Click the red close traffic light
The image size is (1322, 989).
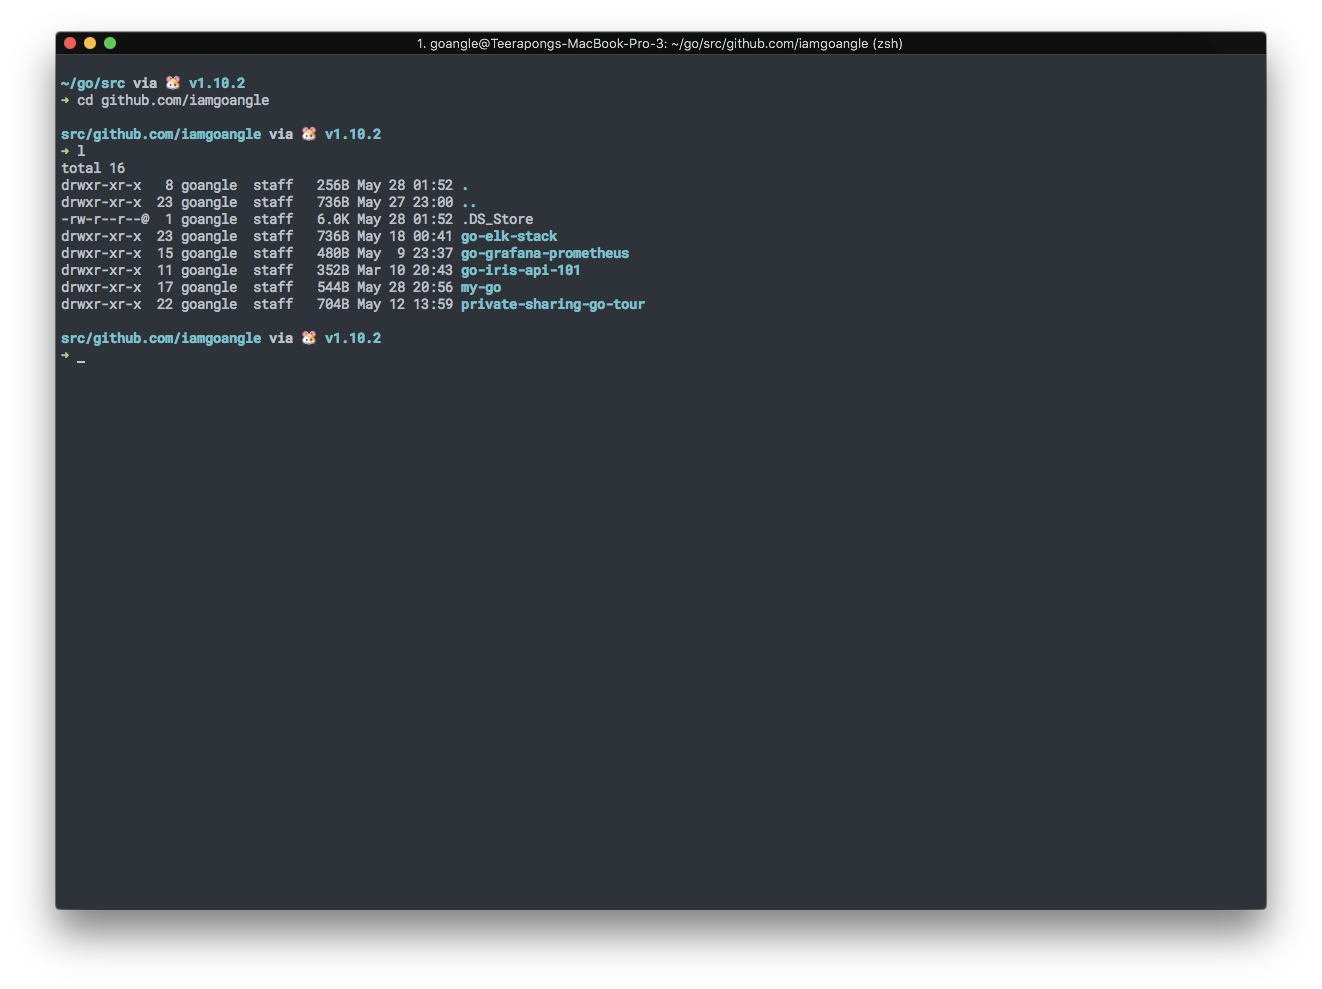(x=69, y=43)
